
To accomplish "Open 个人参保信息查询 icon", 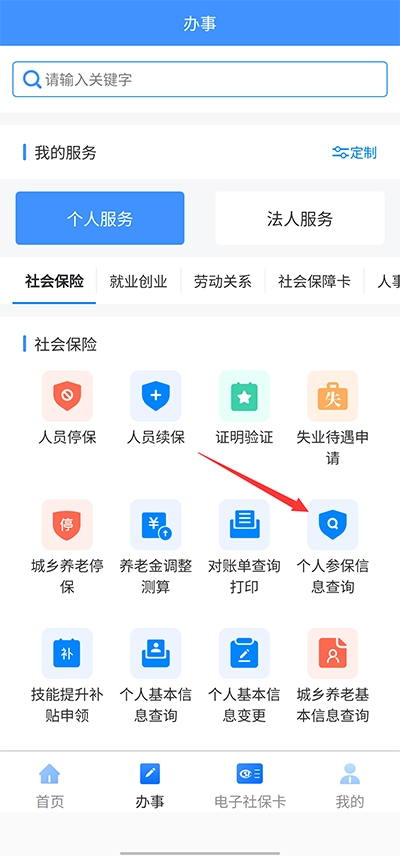I will (332, 524).
